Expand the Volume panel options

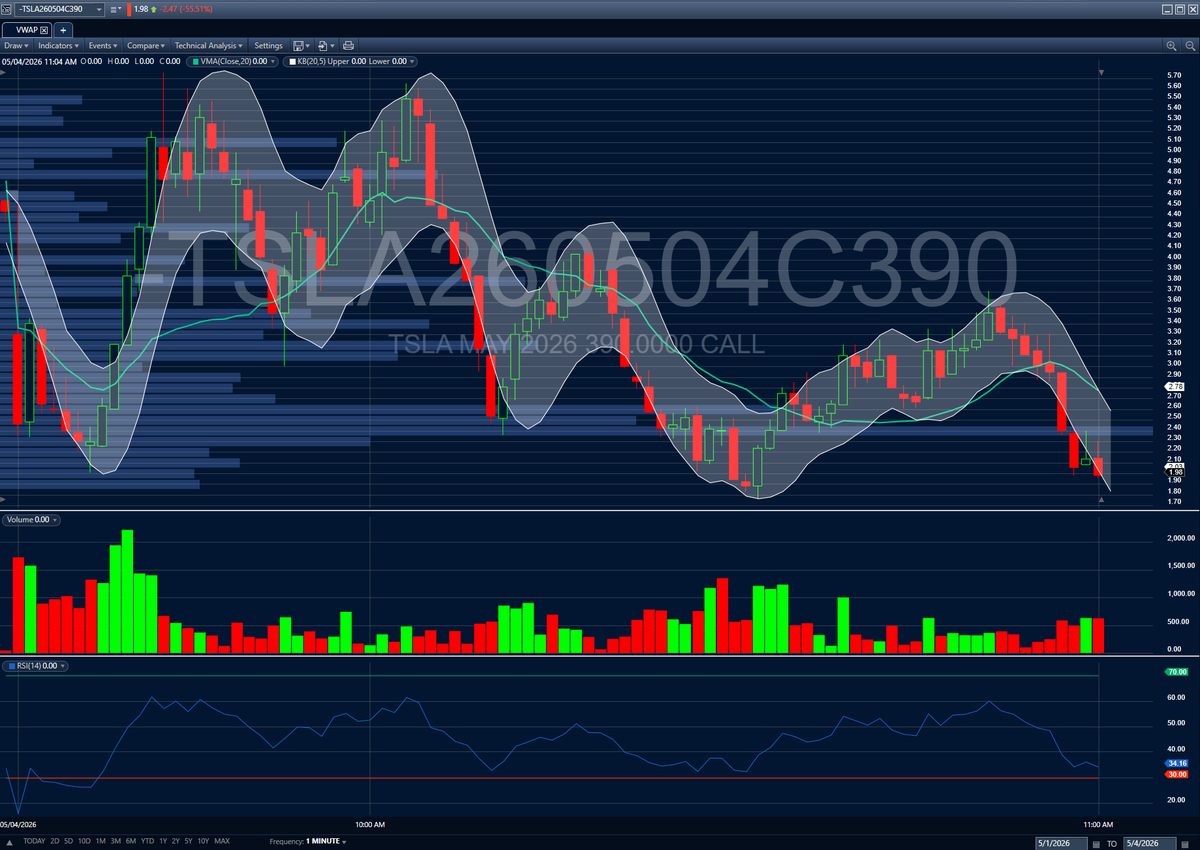click(x=54, y=520)
